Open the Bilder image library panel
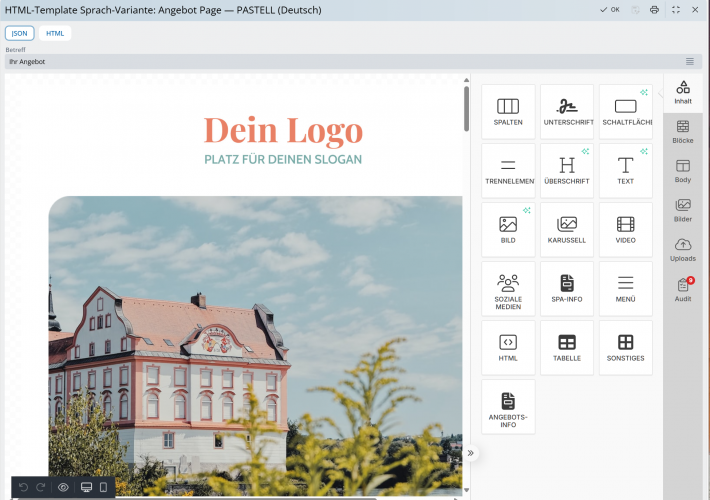 [683, 211]
